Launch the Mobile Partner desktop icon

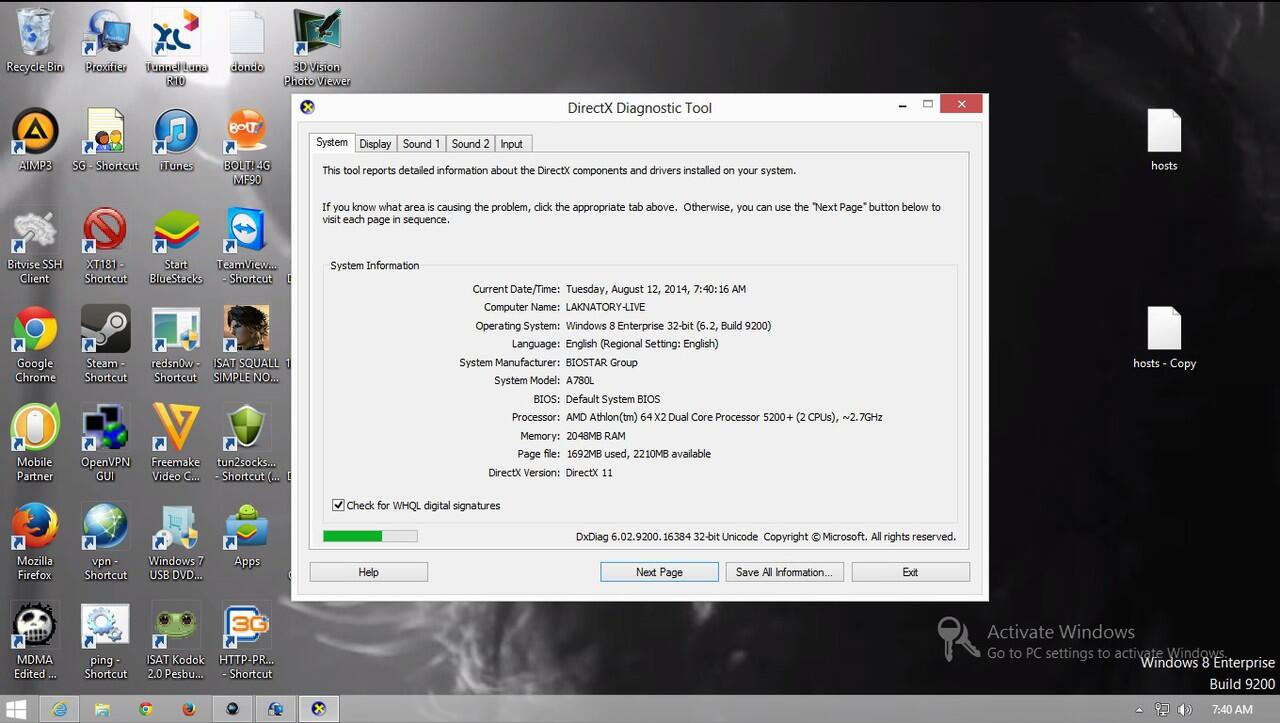tap(35, 442)
